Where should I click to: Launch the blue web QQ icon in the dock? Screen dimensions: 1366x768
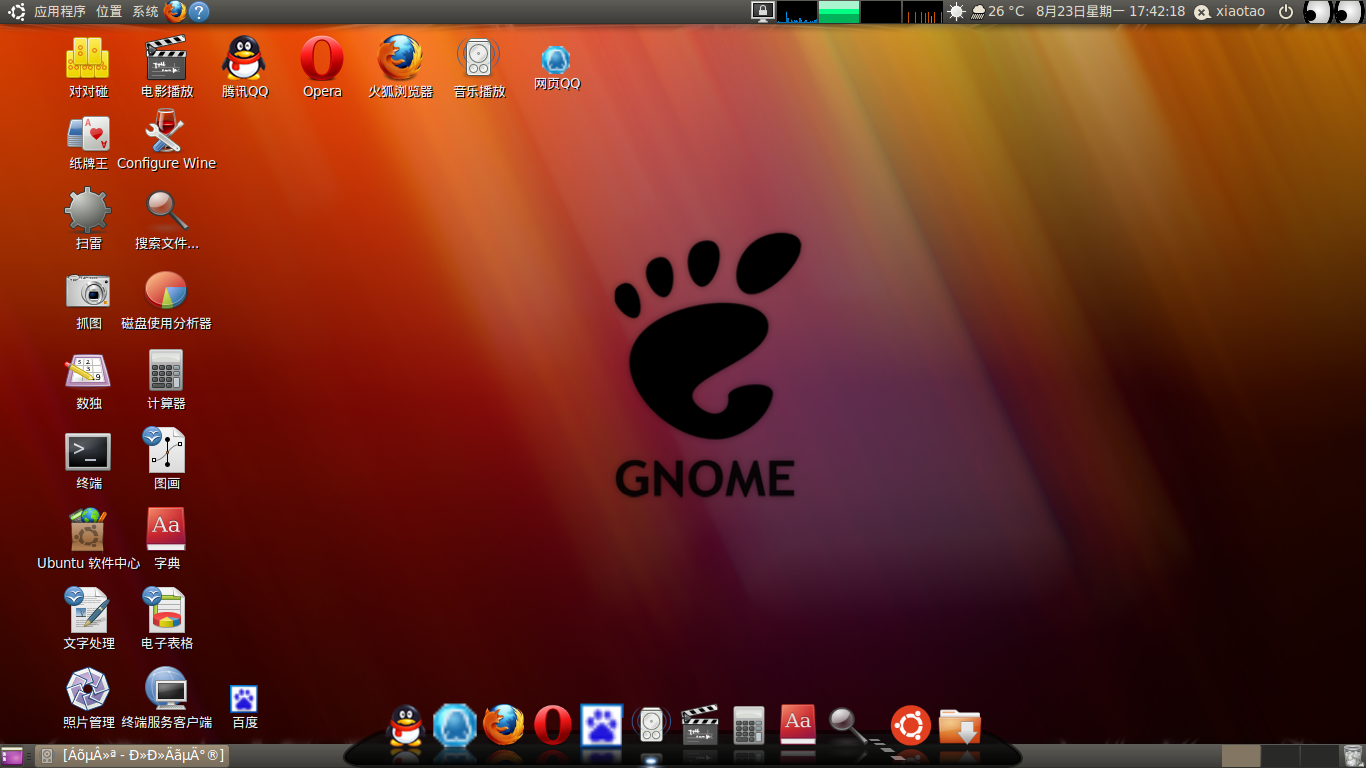pyautogui.click(x=454, y=725)
